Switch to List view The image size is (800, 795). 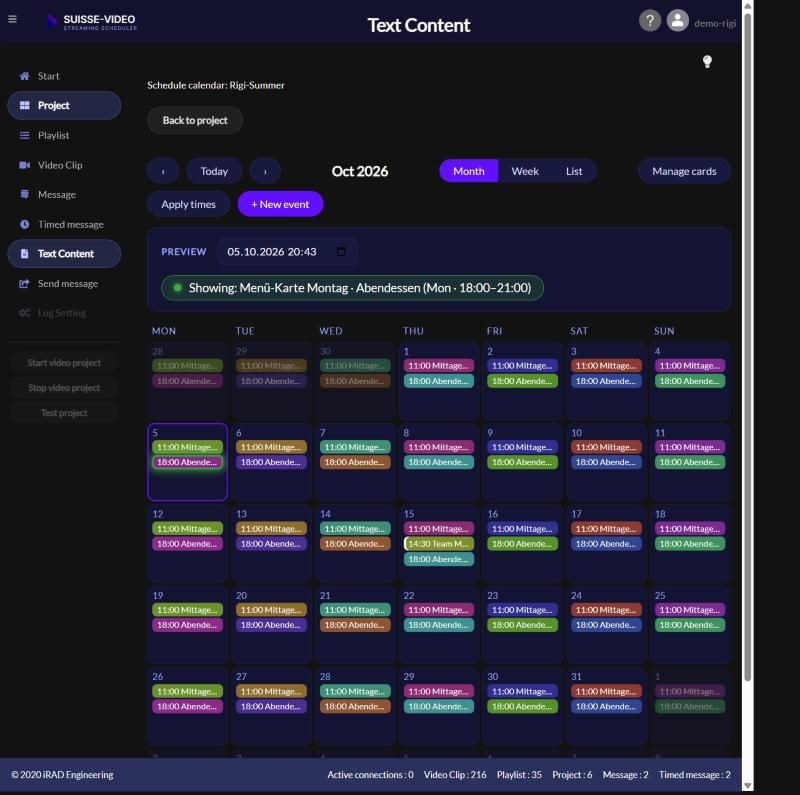(574, 171)
